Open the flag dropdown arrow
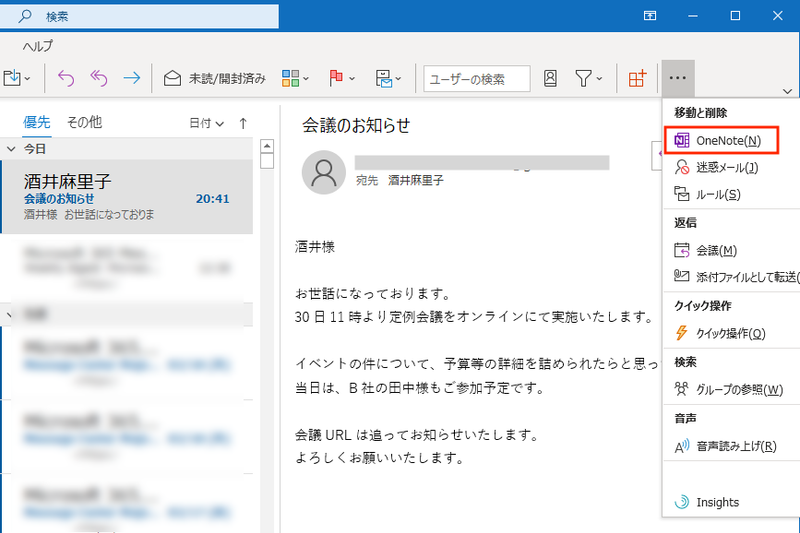Viewport: 800px width, 533px height. [x=352, y=79]
